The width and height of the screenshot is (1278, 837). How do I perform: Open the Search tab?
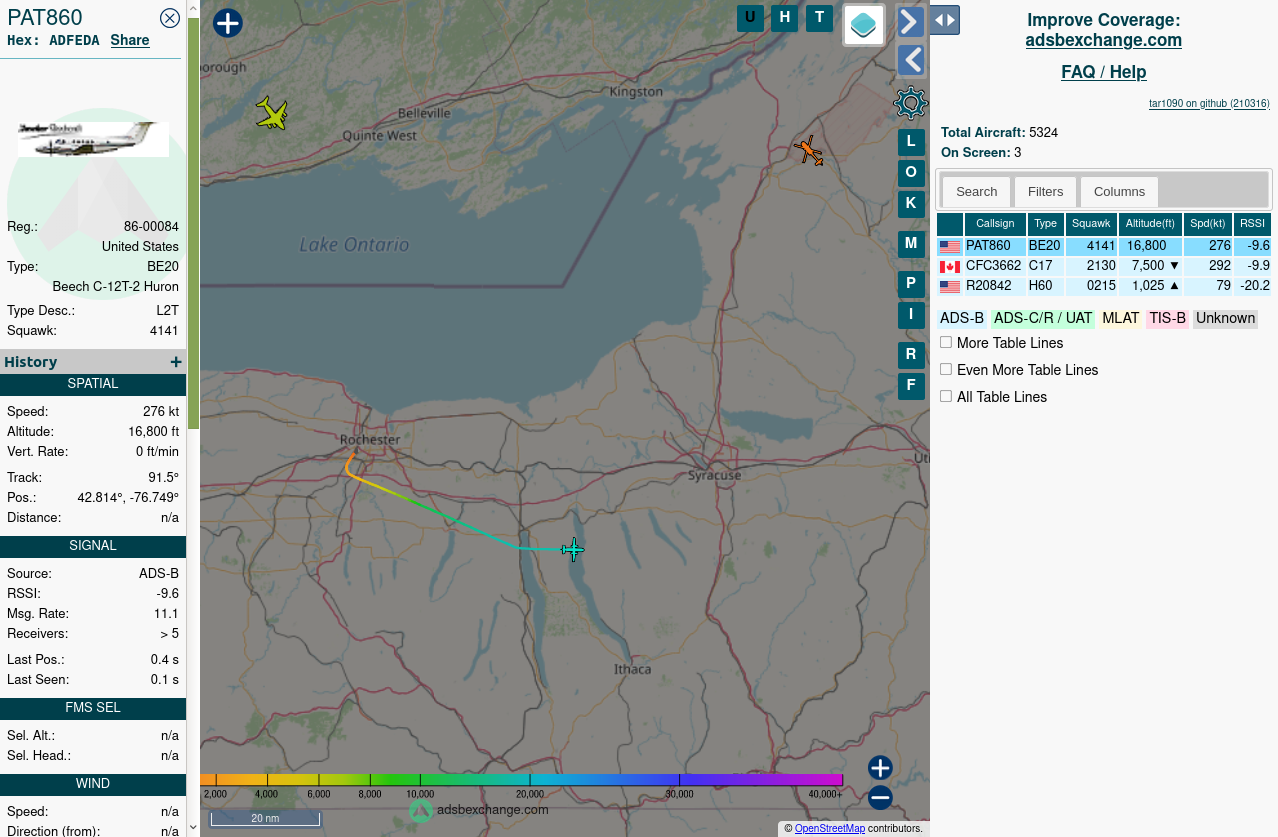[976, 192]
